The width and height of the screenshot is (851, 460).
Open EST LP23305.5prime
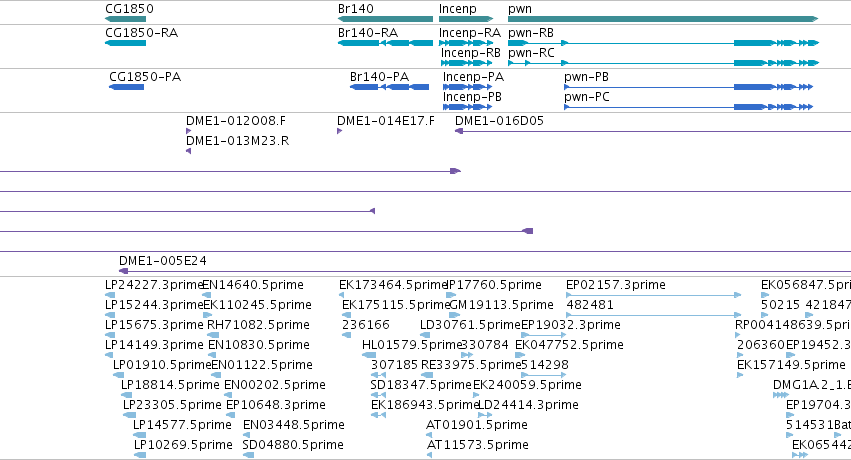[172, 405]
